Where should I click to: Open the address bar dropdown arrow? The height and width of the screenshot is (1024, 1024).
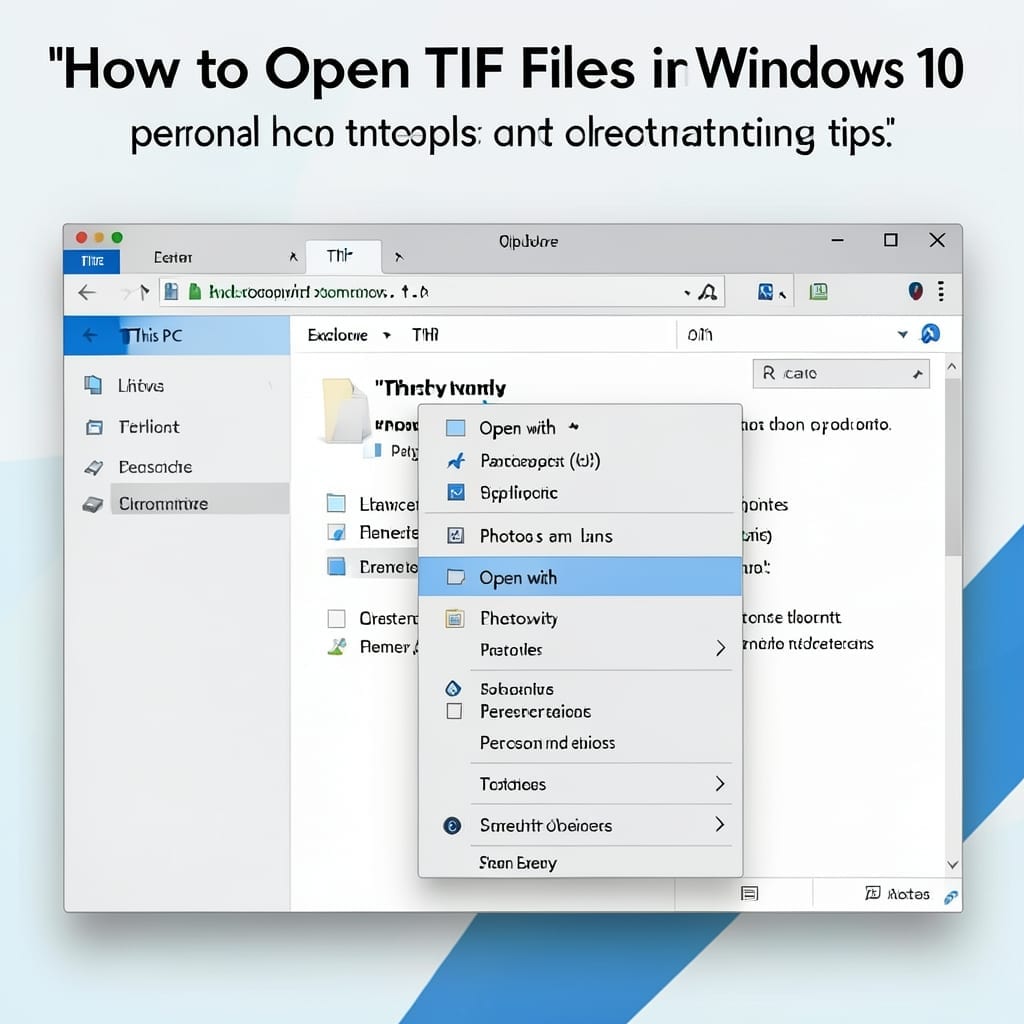tap(687, 293)
